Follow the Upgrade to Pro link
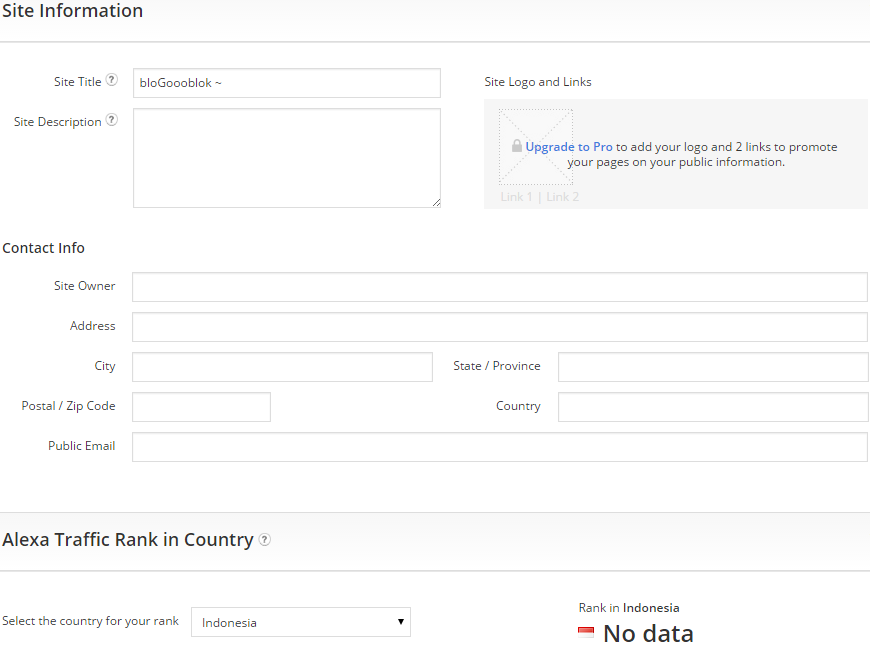 [x=569, y=147]
